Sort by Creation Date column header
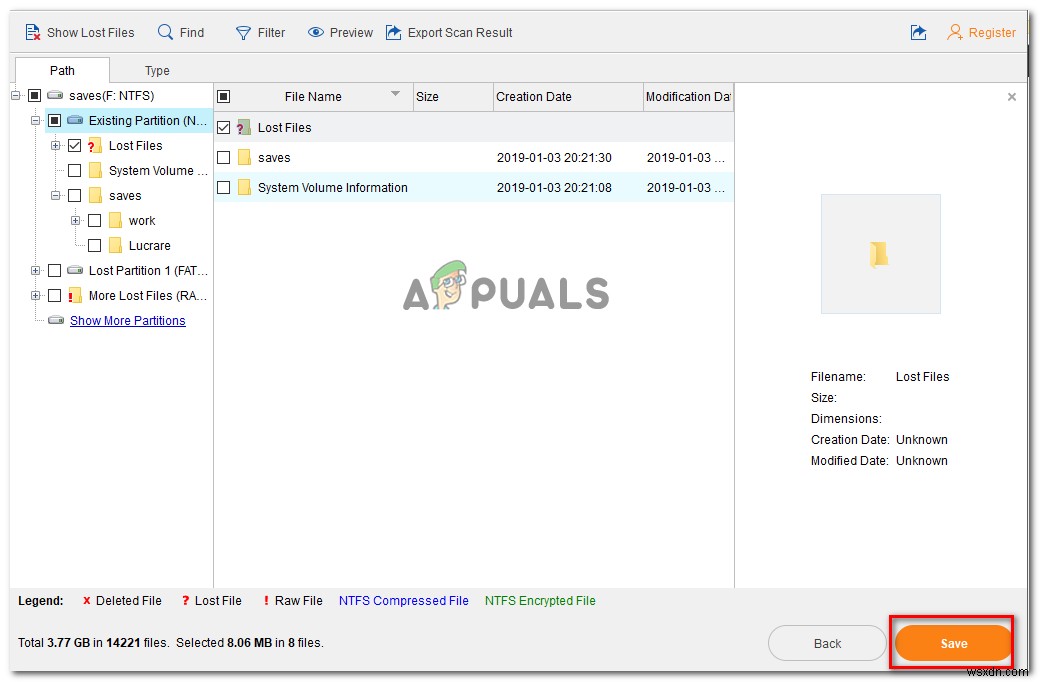This screenshot has width=1040, height=682. coord(568,96)
